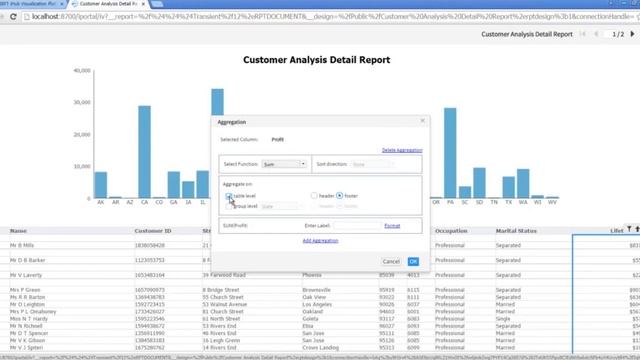
Task: Click the Delete Aggregation link
Action: click(402, 150)
